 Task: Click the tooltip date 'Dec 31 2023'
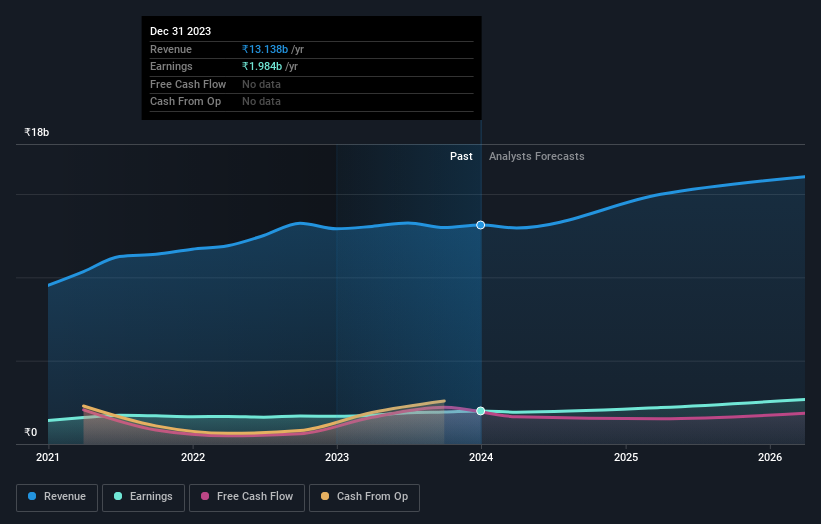click(x=181, y=31)
